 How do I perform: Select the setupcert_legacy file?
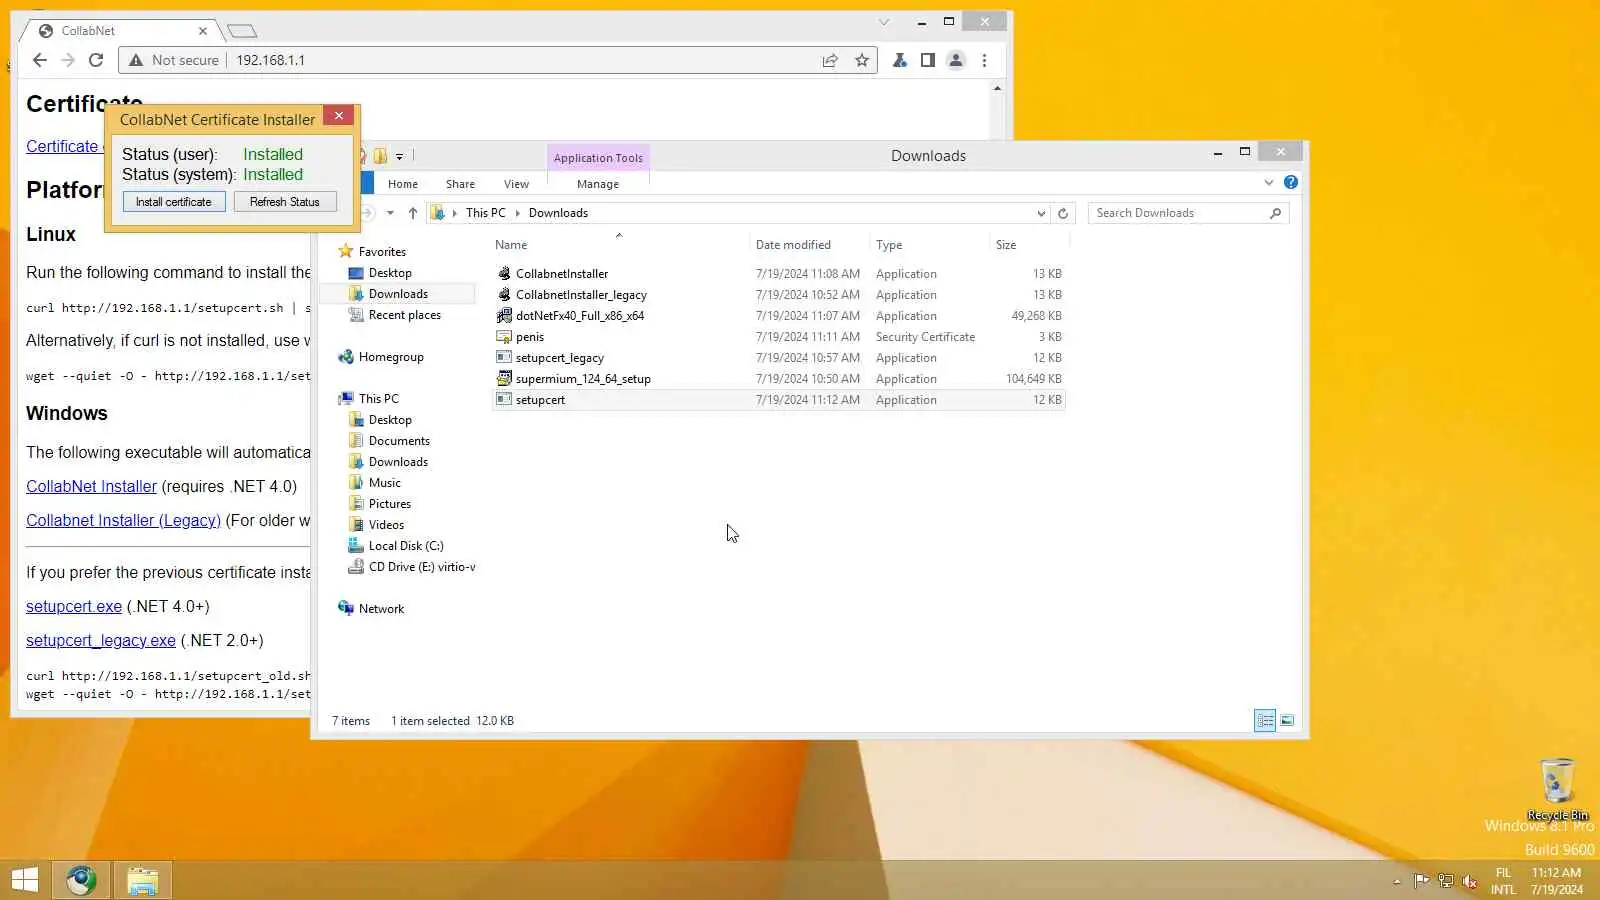point(560,358)
